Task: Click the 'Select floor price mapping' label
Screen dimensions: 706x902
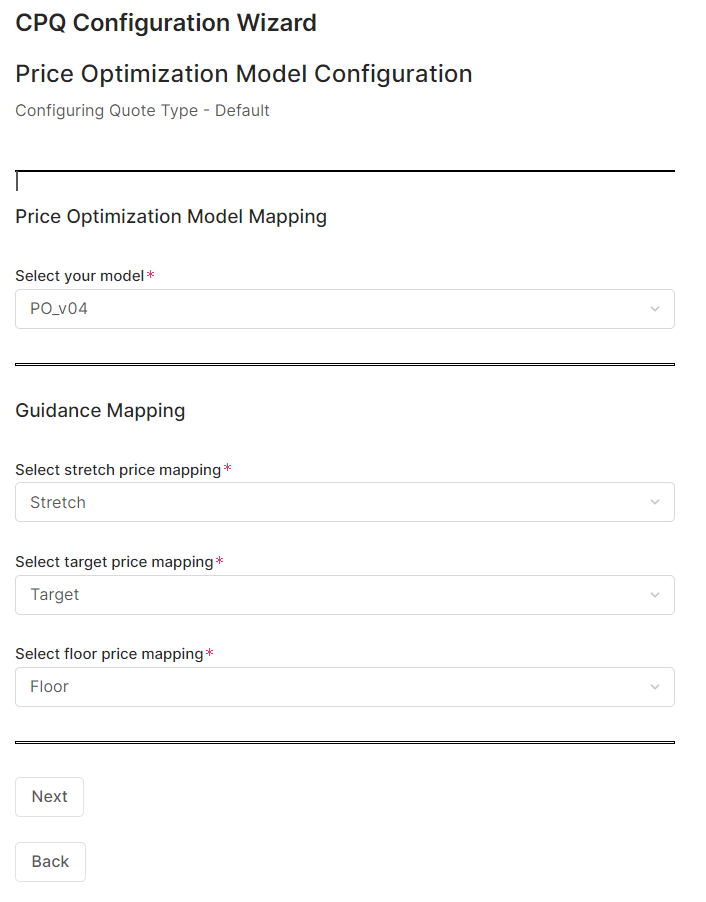Action: tap(109, 654)
